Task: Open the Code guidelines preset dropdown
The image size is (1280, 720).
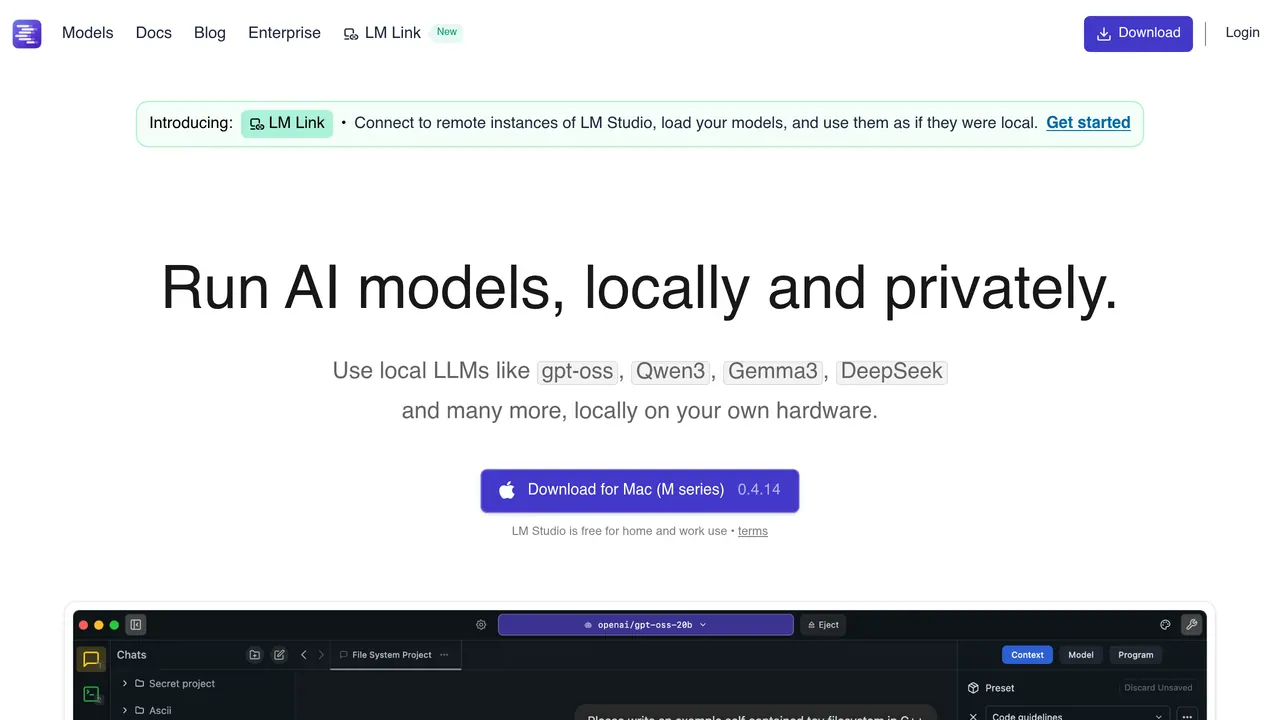Action: point(1077,715)
